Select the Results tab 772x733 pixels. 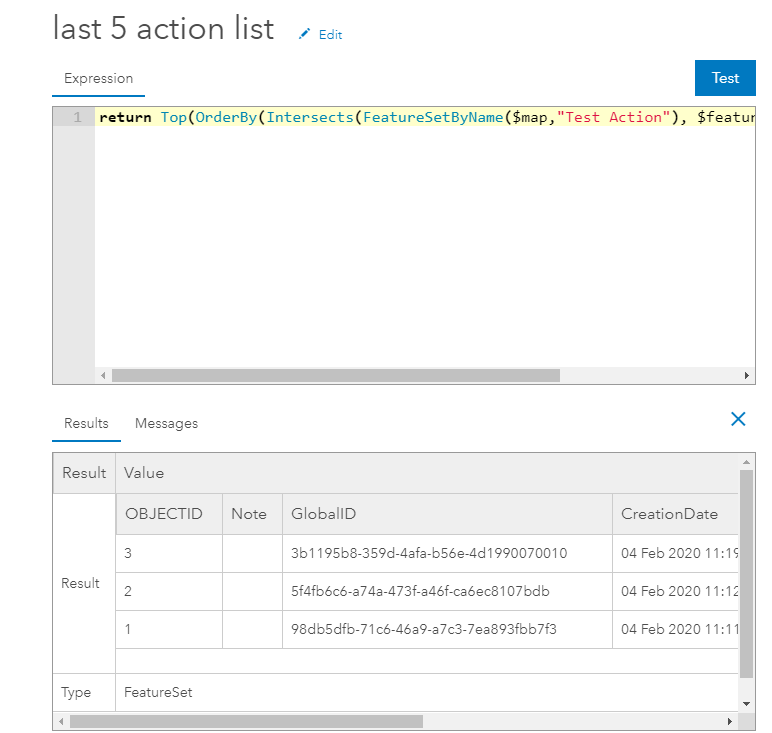(x=86, y=423)
